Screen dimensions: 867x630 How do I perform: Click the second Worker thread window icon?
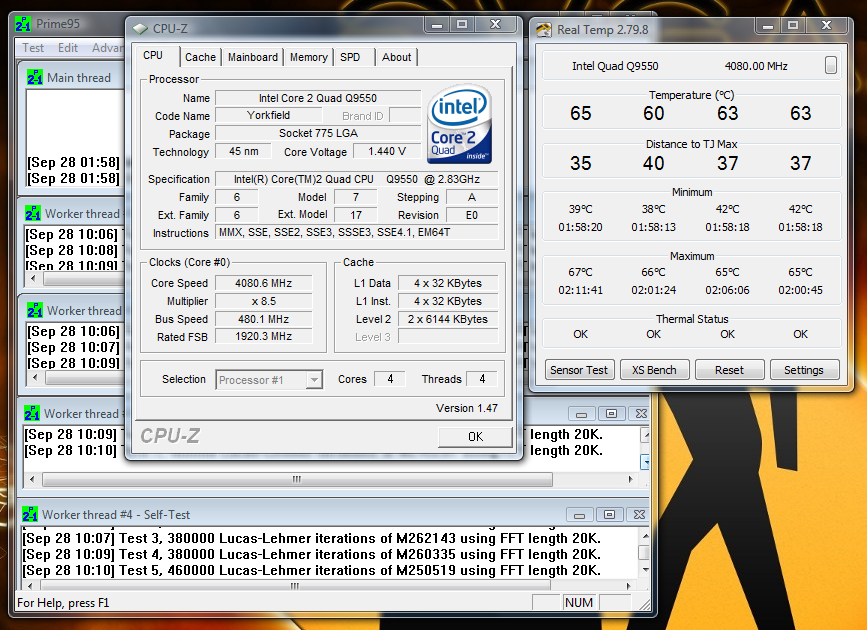[35, 310]
